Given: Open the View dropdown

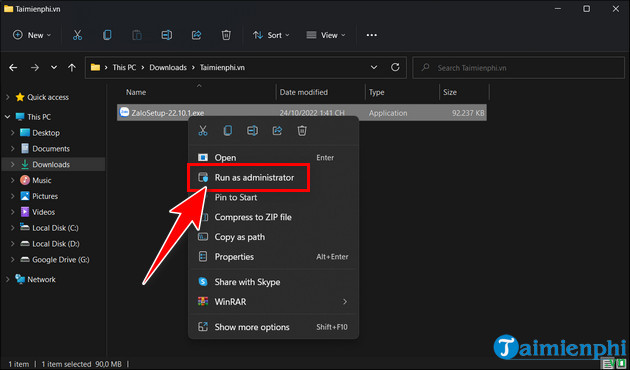Looking at the screenshot, I should click(326, 35).
